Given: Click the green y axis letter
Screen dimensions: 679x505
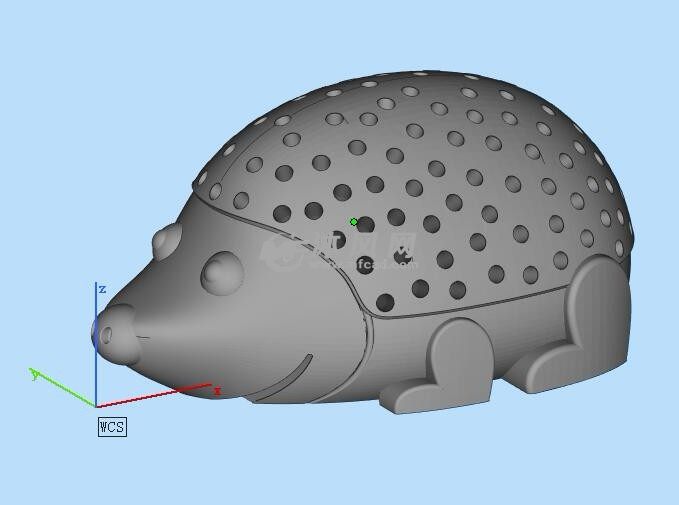Looking at the screenshot, I should pos(35,375).
